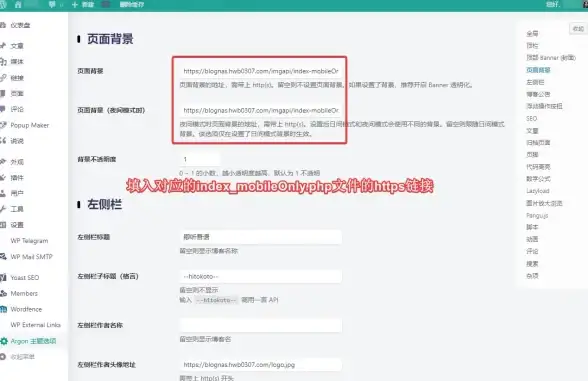Open WP External Links in the sidebar
This screenshot has width=588, height=381.
click(x=36, y=325)
